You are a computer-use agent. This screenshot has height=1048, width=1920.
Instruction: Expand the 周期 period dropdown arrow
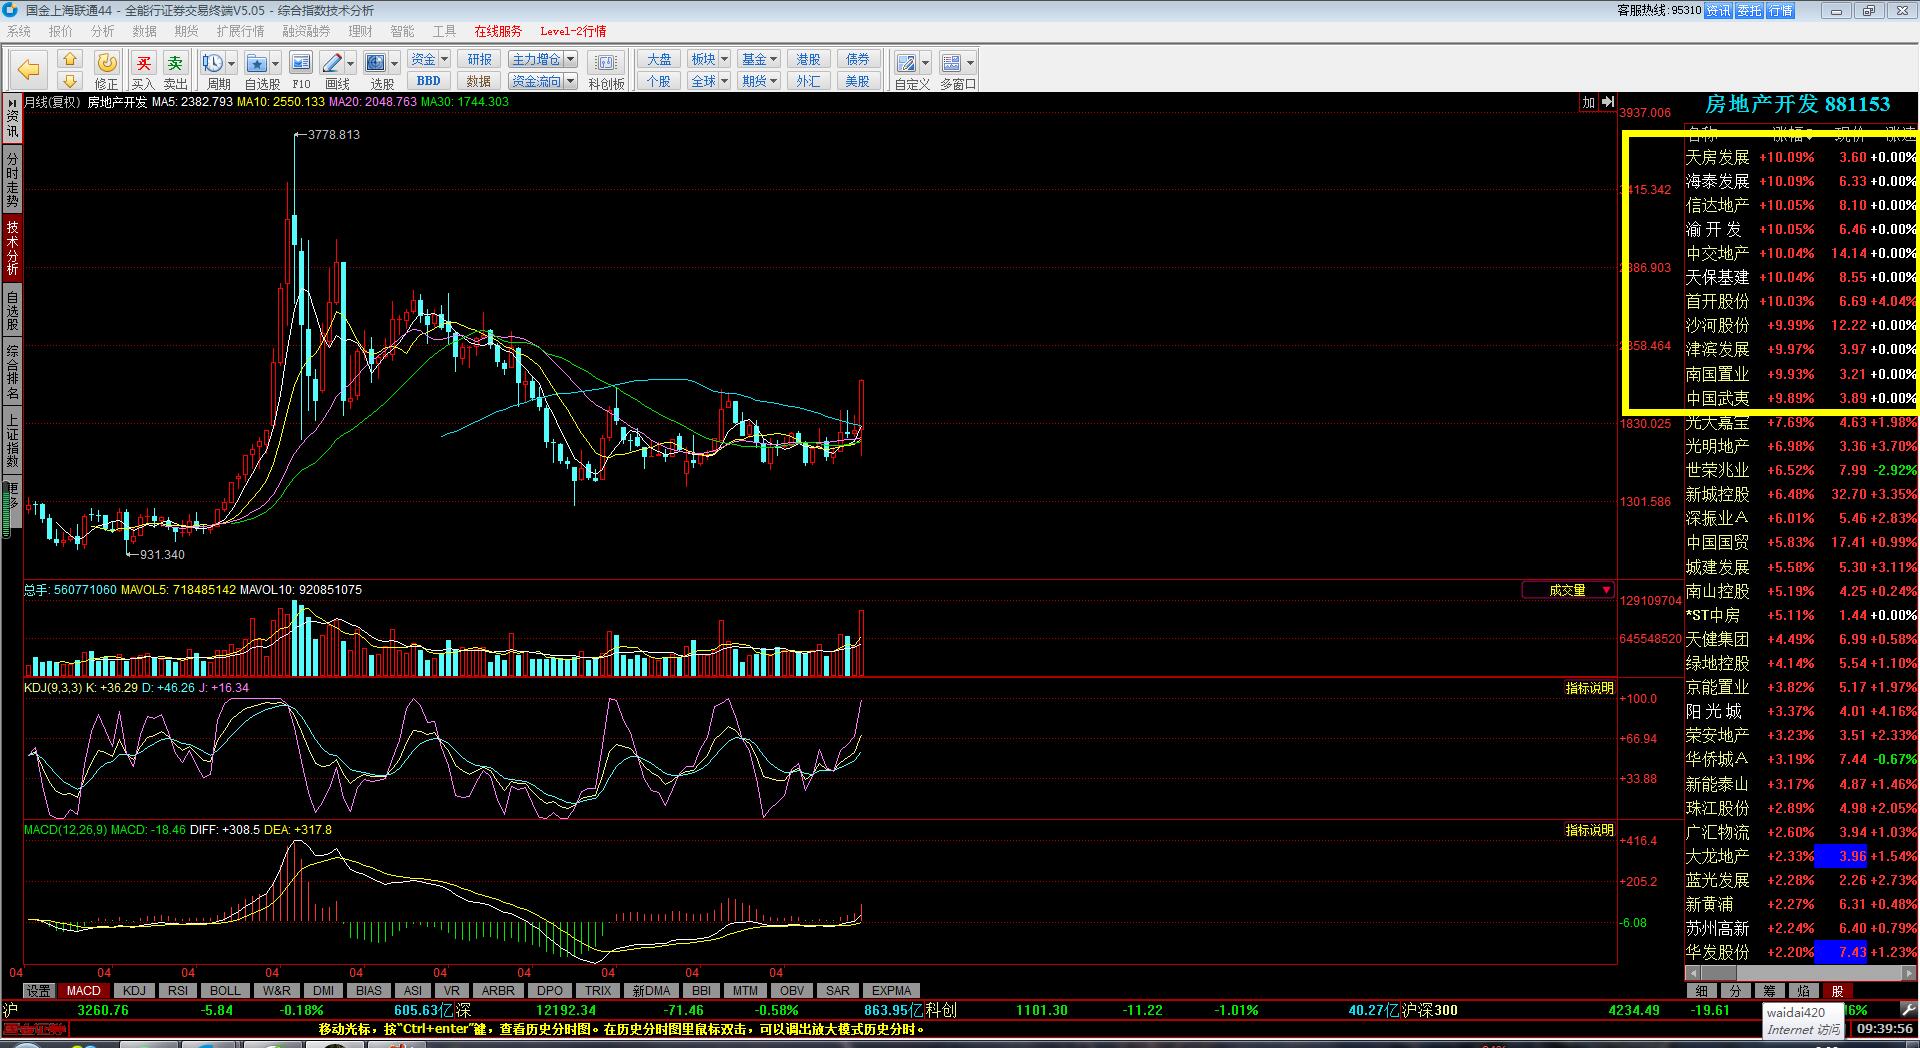(x=231, y=63)
